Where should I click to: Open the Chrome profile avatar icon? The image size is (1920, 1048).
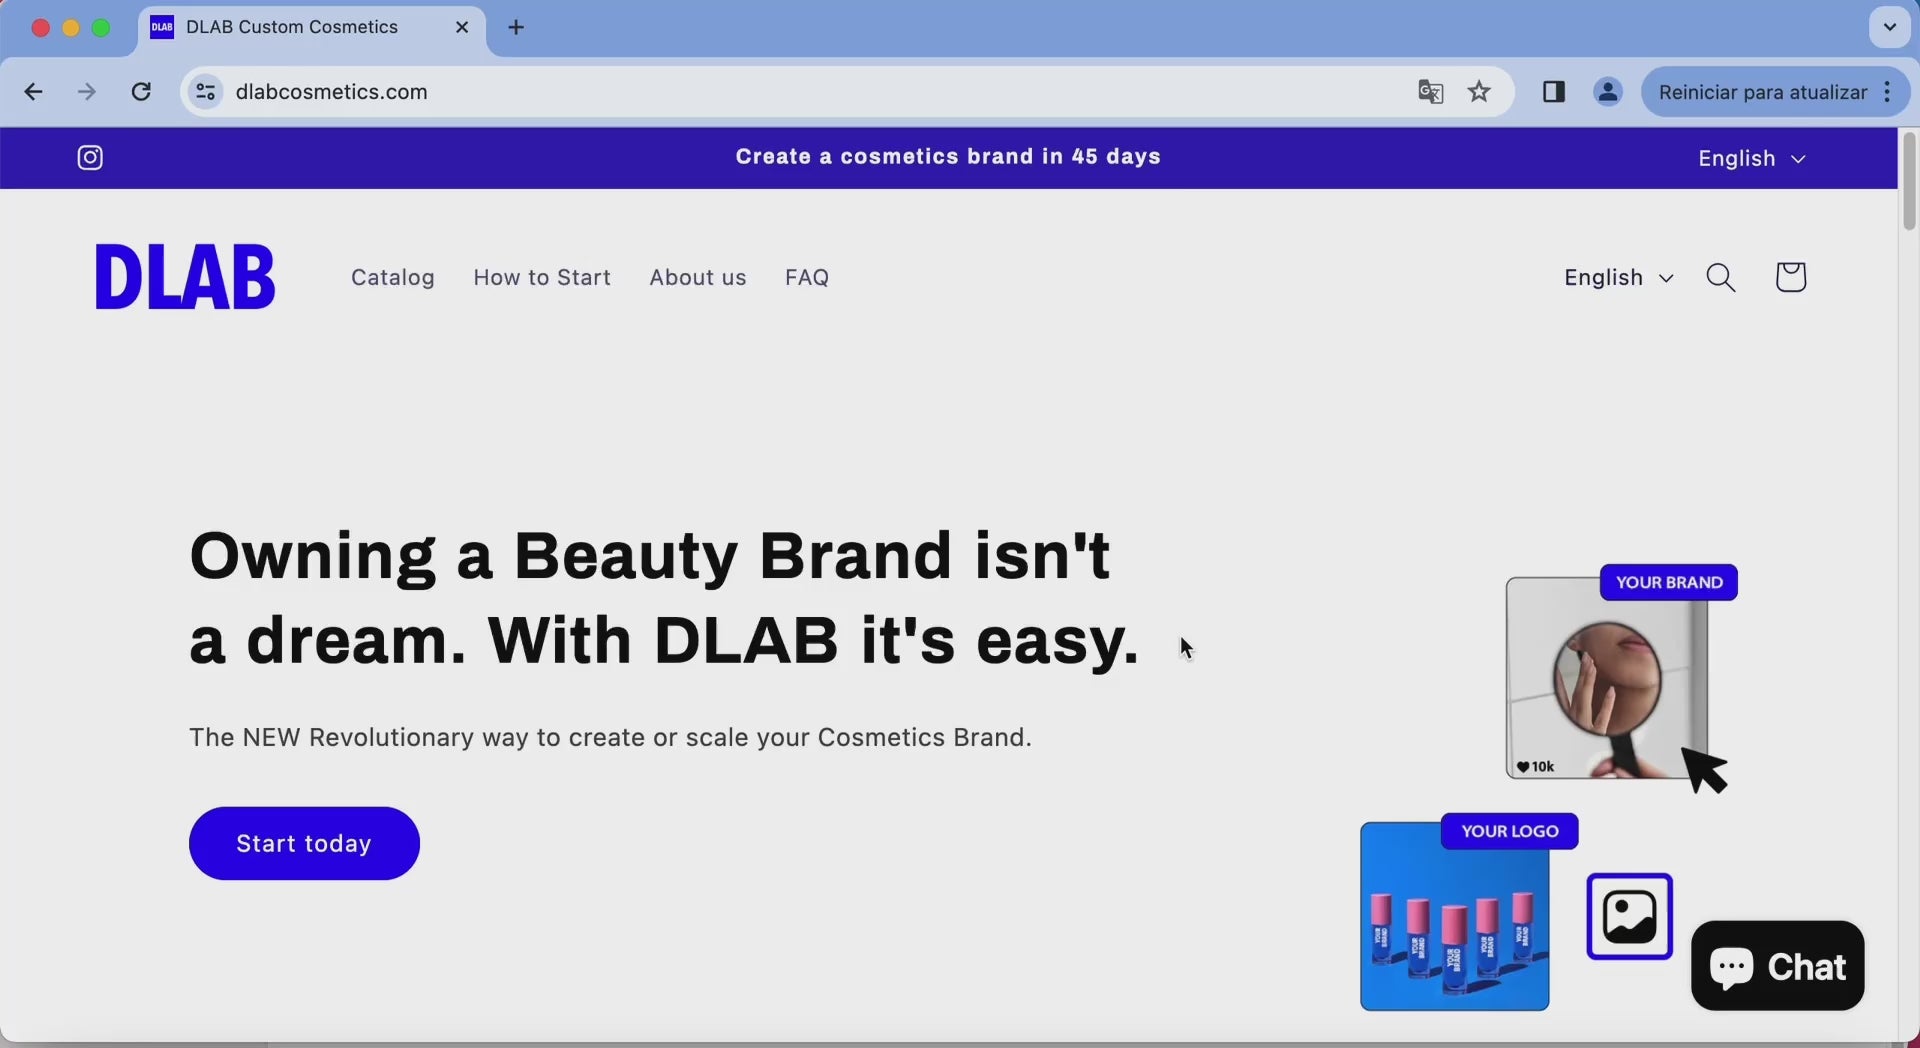pos(1607,92)
